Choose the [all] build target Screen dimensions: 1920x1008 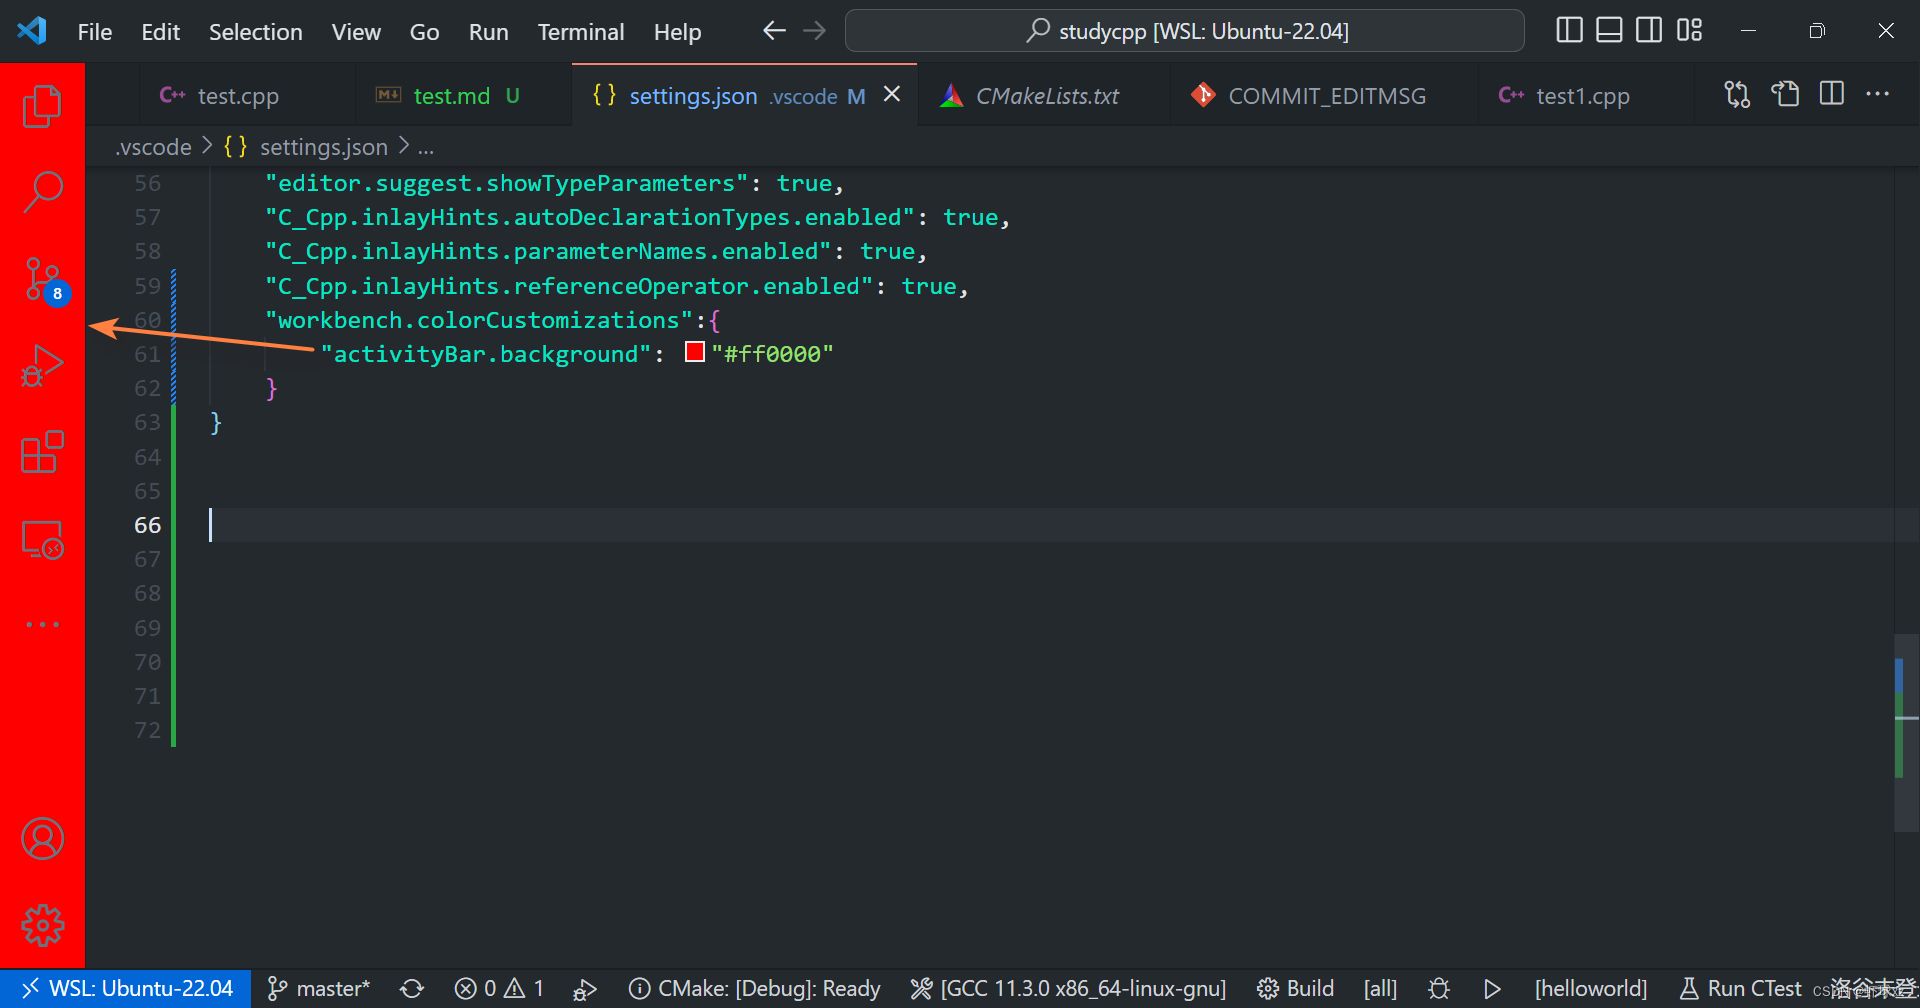pyautogui.click(x=1380, y=988)
